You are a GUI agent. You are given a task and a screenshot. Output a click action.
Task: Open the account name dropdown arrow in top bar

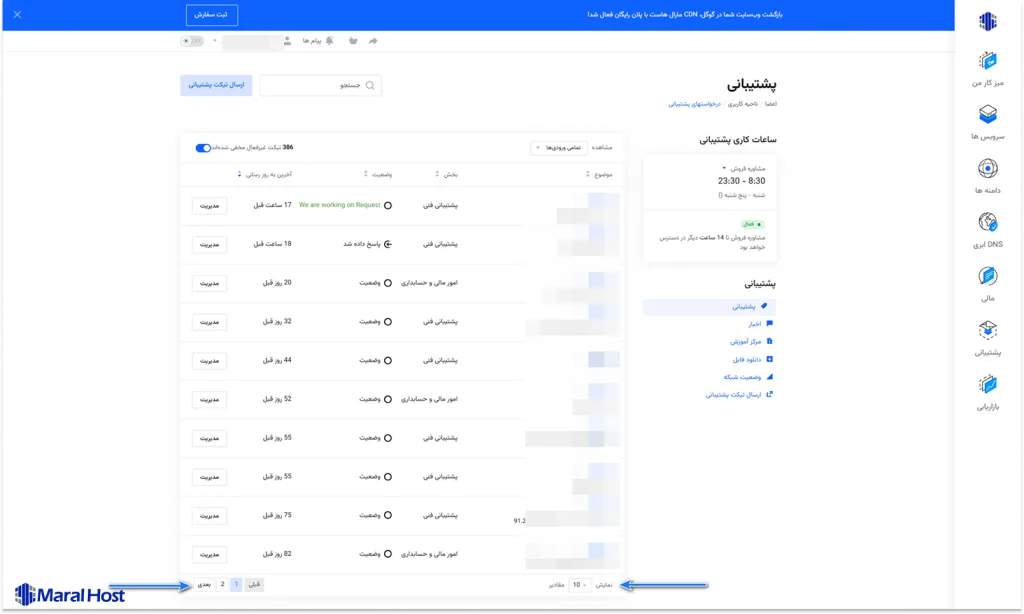tap(215, 40)
